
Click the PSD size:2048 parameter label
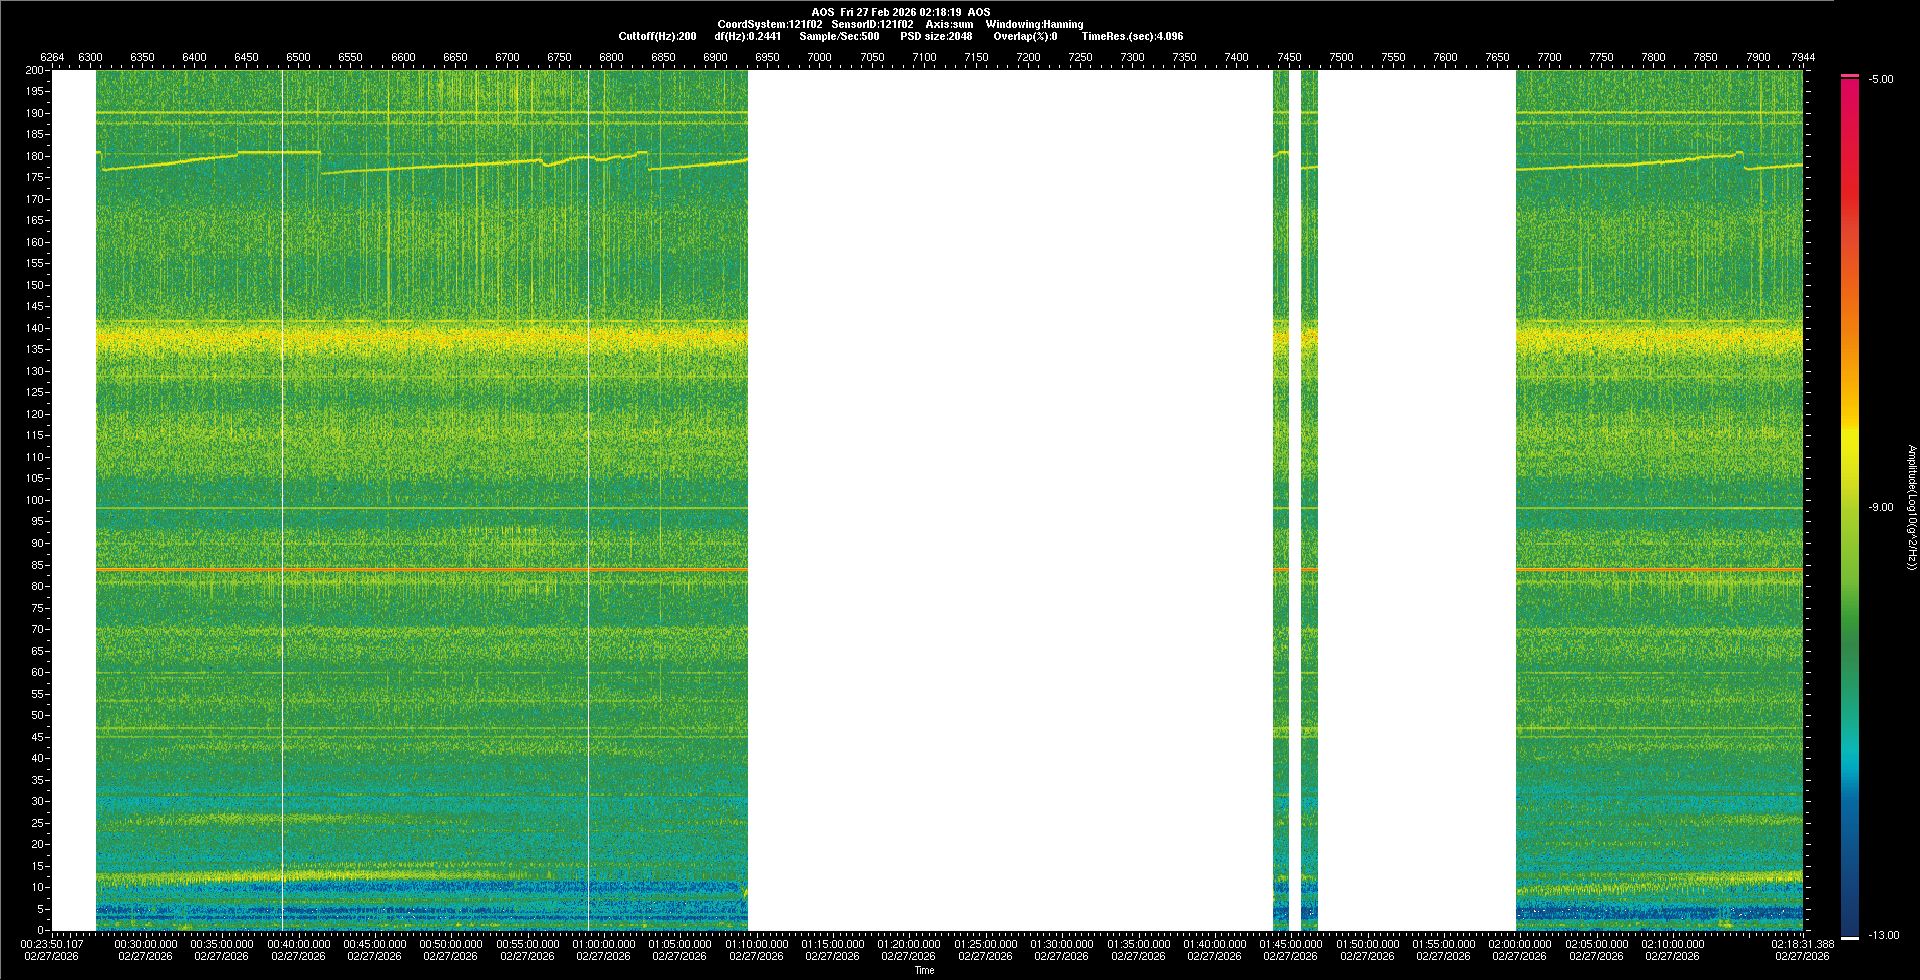click(x=936, y=36)
